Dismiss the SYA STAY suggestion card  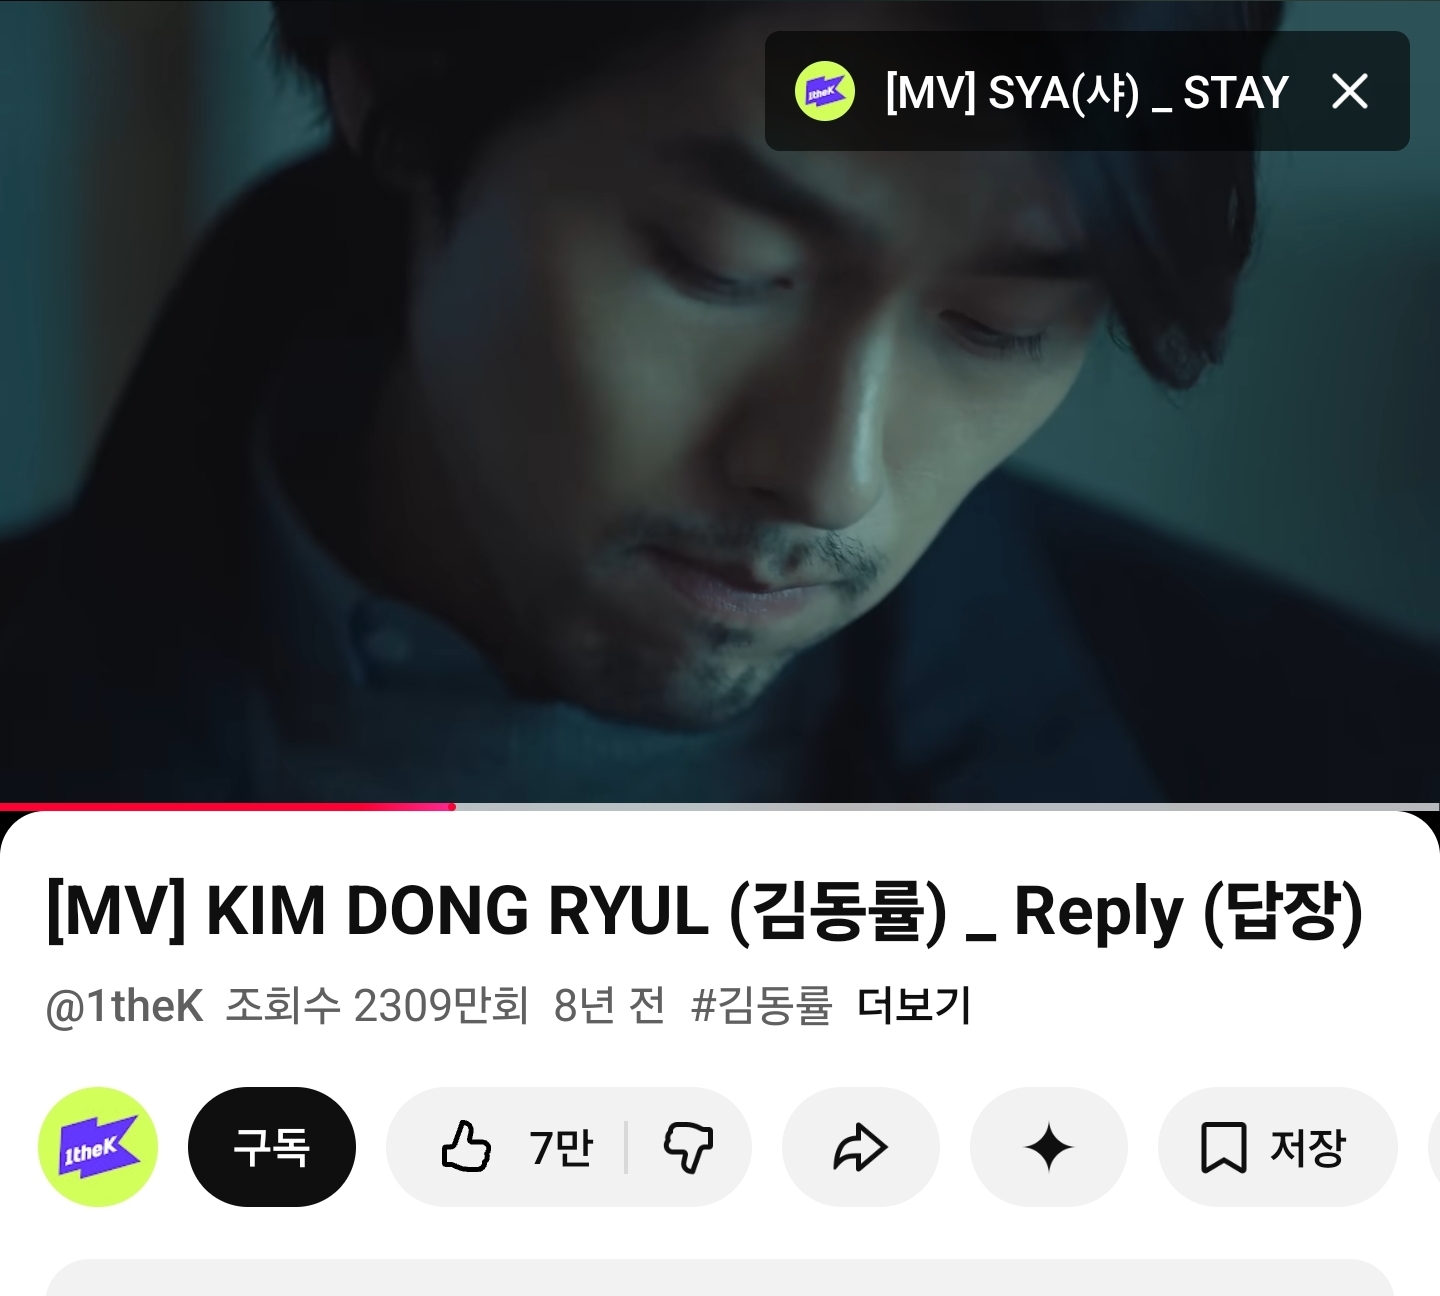click(1350, 92)
